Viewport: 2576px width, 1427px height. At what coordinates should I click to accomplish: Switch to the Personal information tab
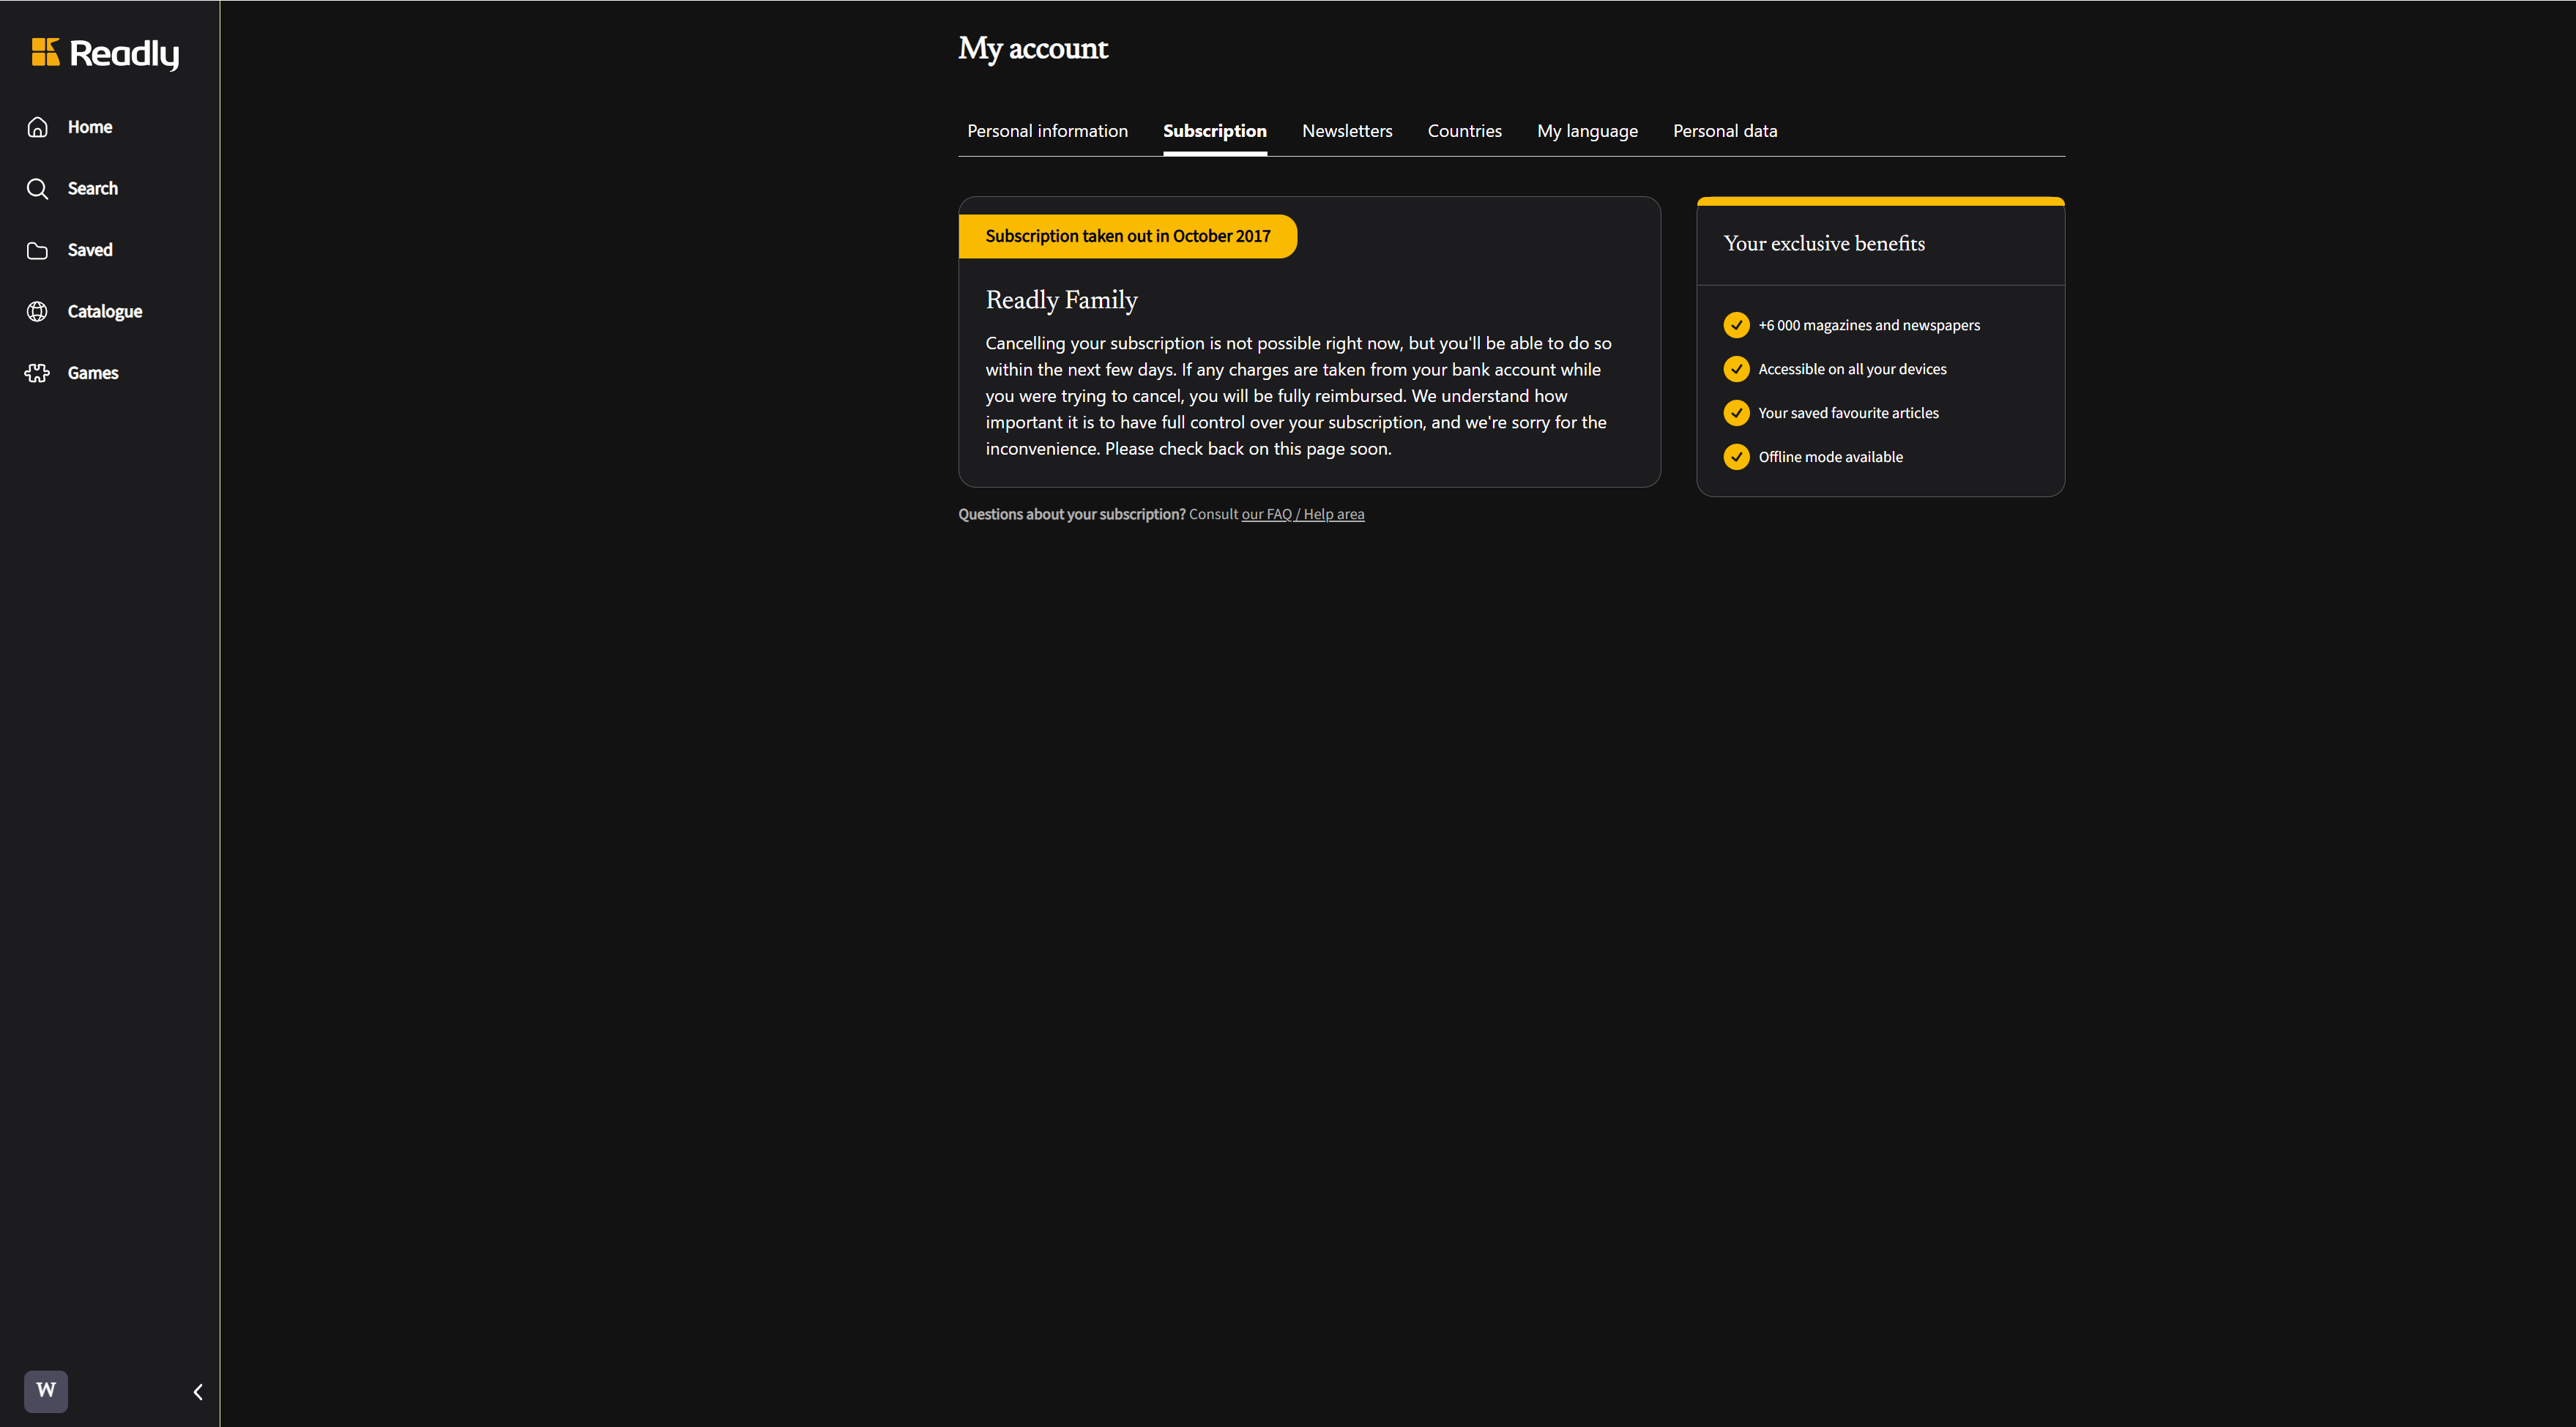pyautogui.click(x=1047, y=131)
